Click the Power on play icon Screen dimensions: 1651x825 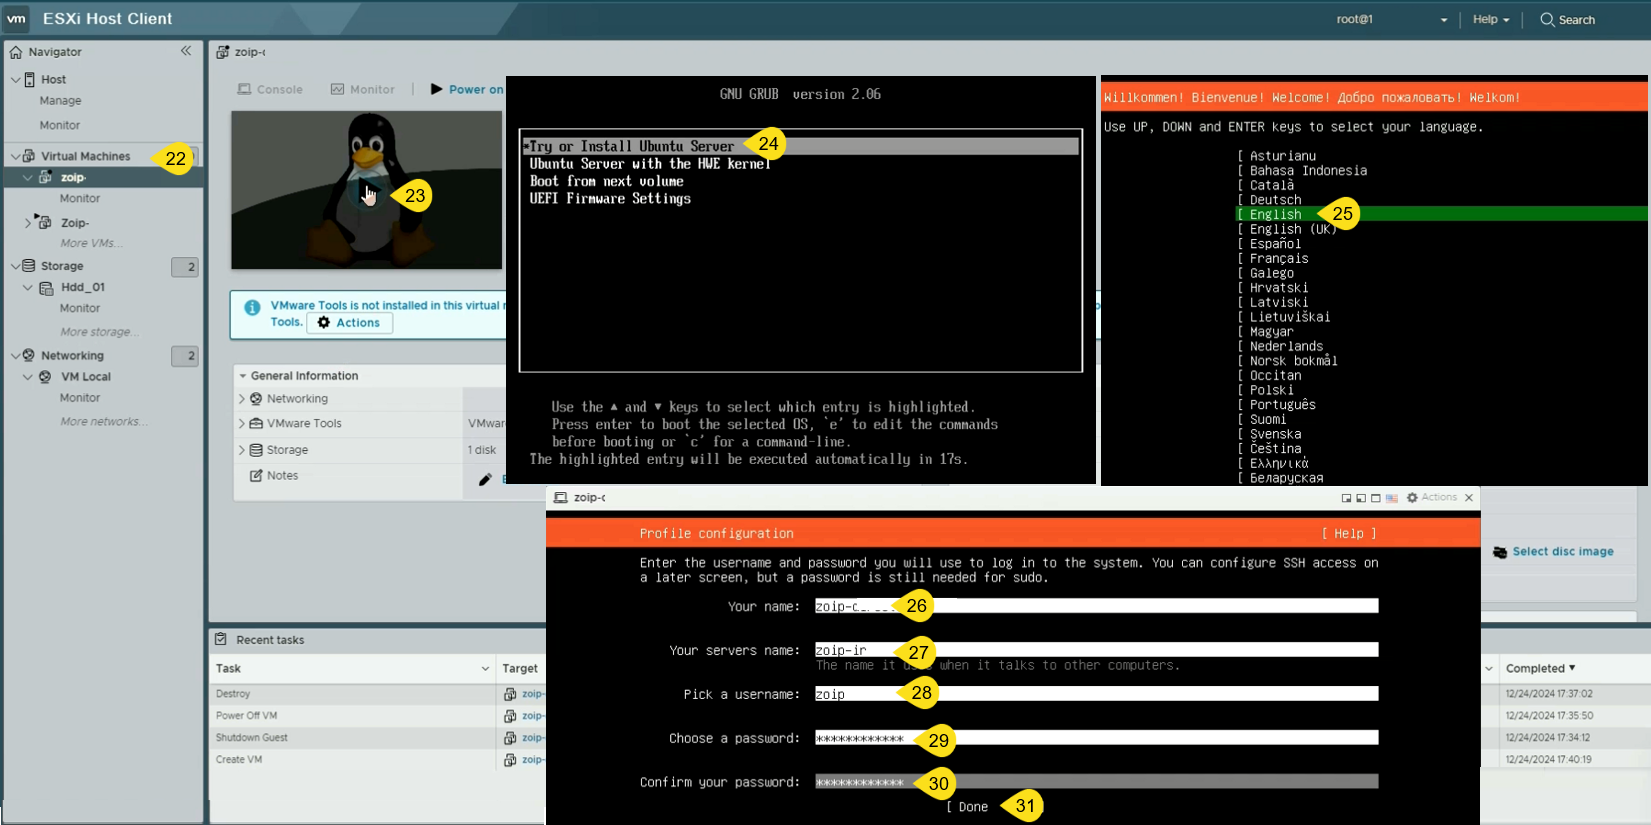[437, 89]
